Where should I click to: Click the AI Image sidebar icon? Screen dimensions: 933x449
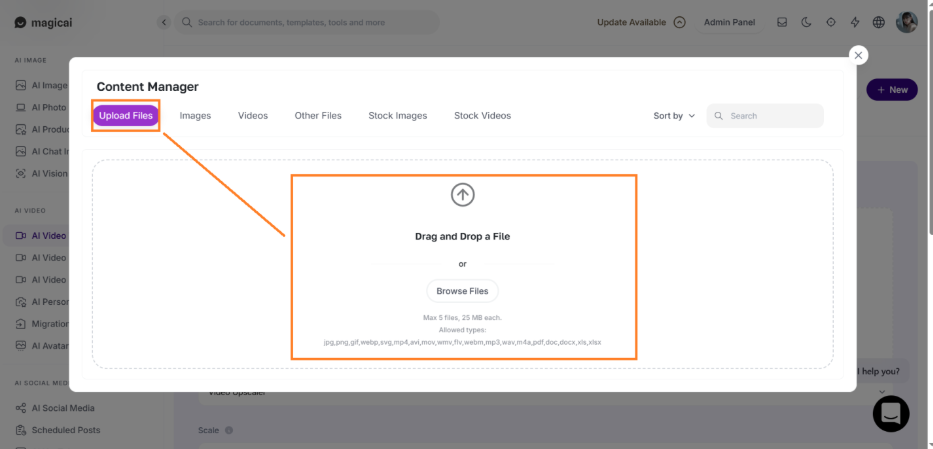click(x=21, y=85)
